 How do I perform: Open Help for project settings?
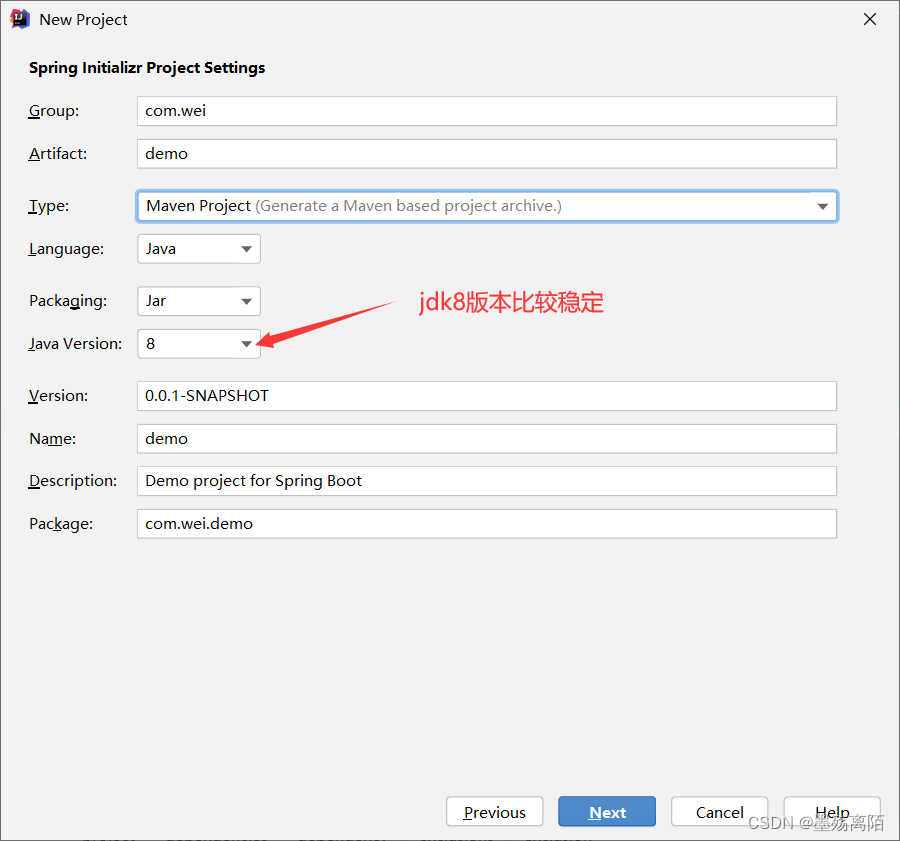pos(832,812)
